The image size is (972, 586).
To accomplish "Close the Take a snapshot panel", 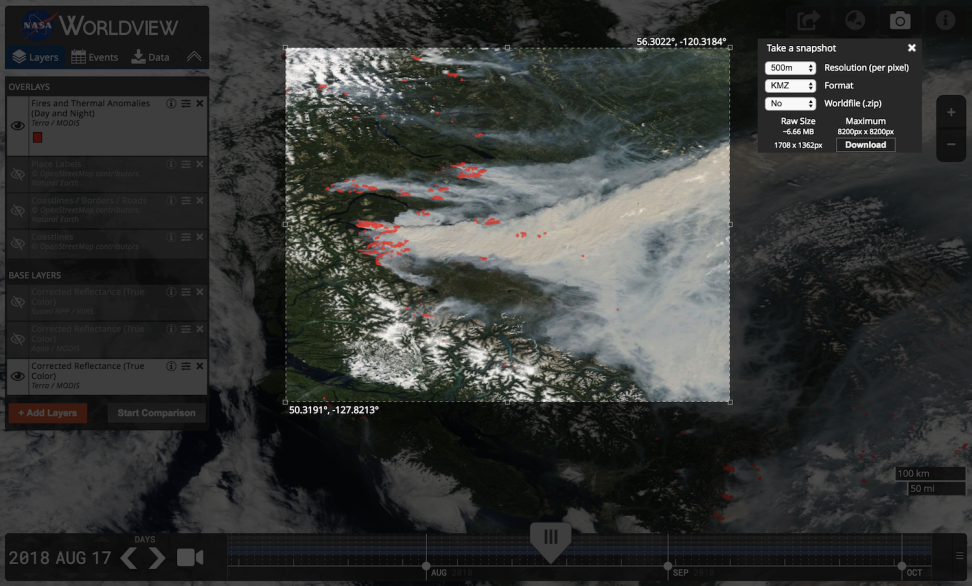I will tap(912, 48).
